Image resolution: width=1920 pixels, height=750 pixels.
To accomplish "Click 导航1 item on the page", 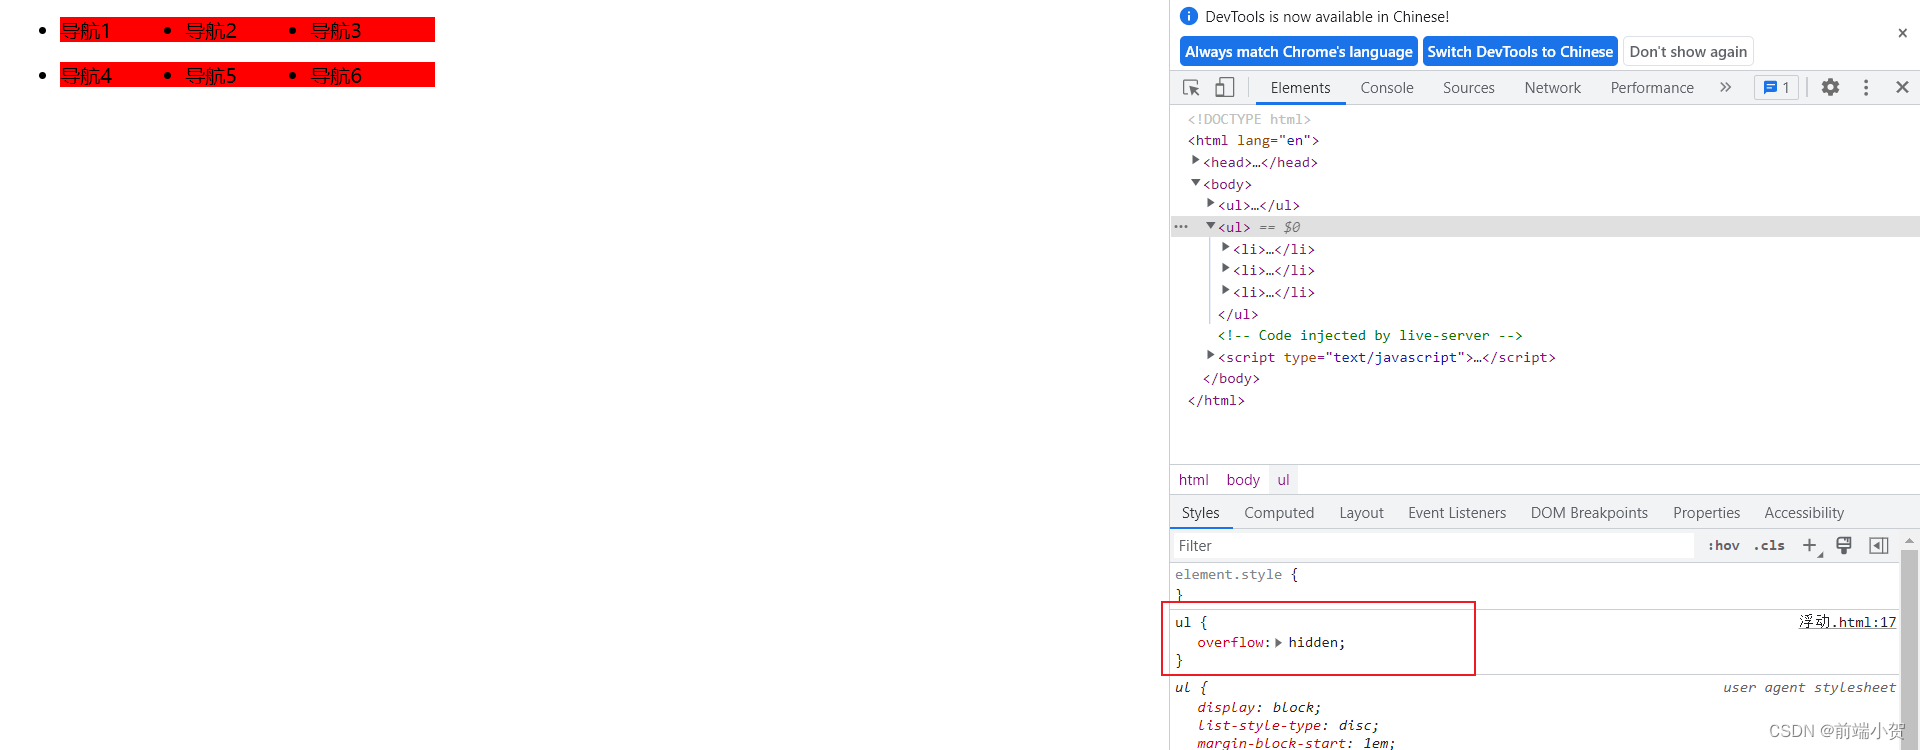I will point(86,31).
